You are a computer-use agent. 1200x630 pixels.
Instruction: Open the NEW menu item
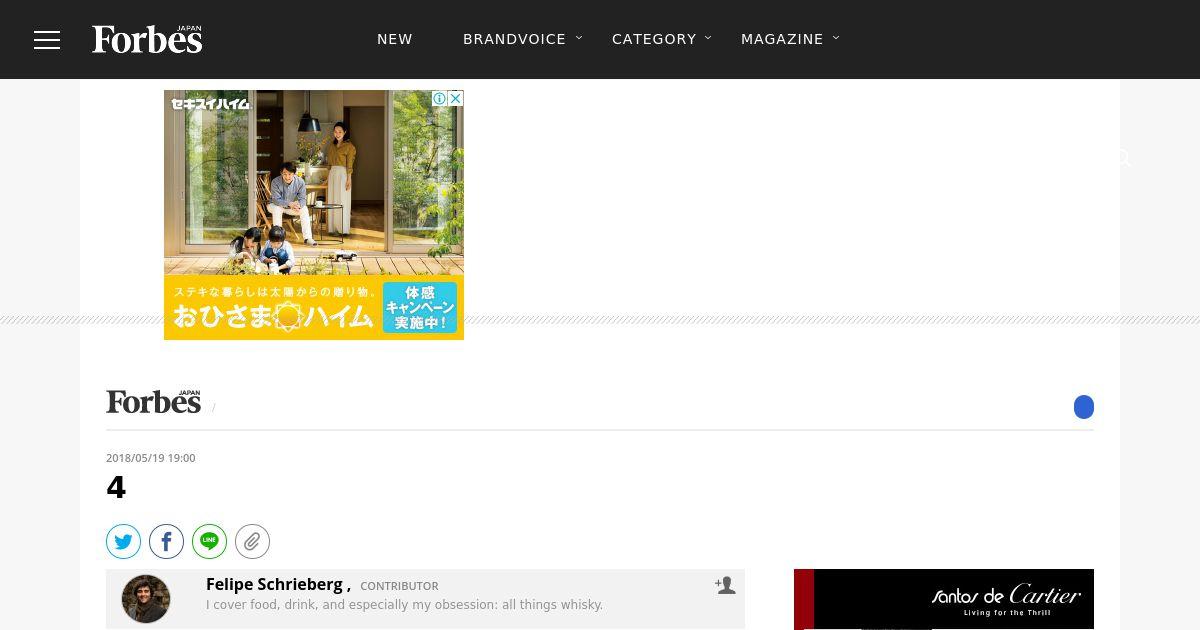(x=395, y=39)
